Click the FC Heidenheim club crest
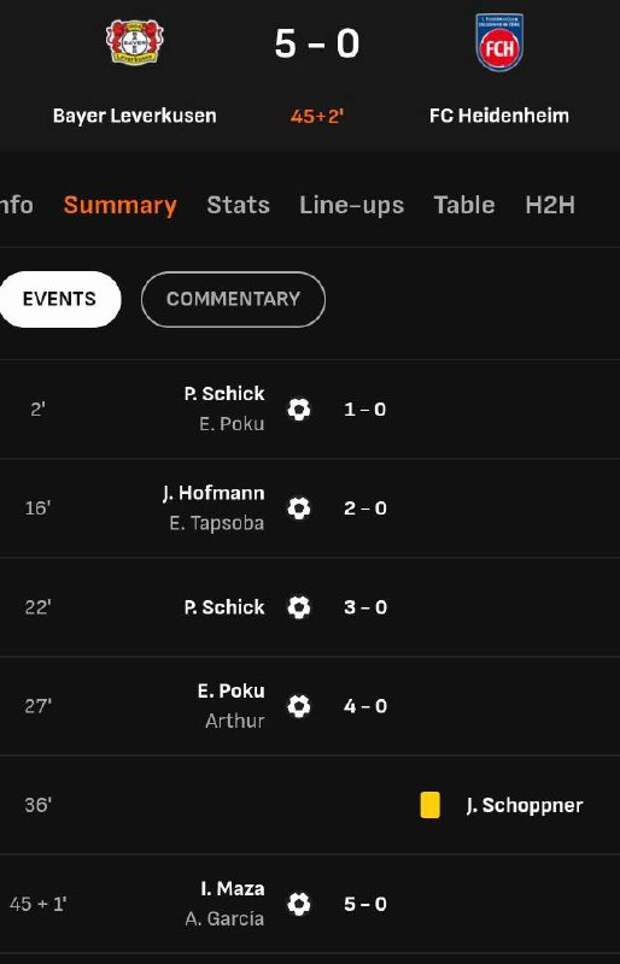The width and height of the screenshot is (620, 964). pos(499,43)
